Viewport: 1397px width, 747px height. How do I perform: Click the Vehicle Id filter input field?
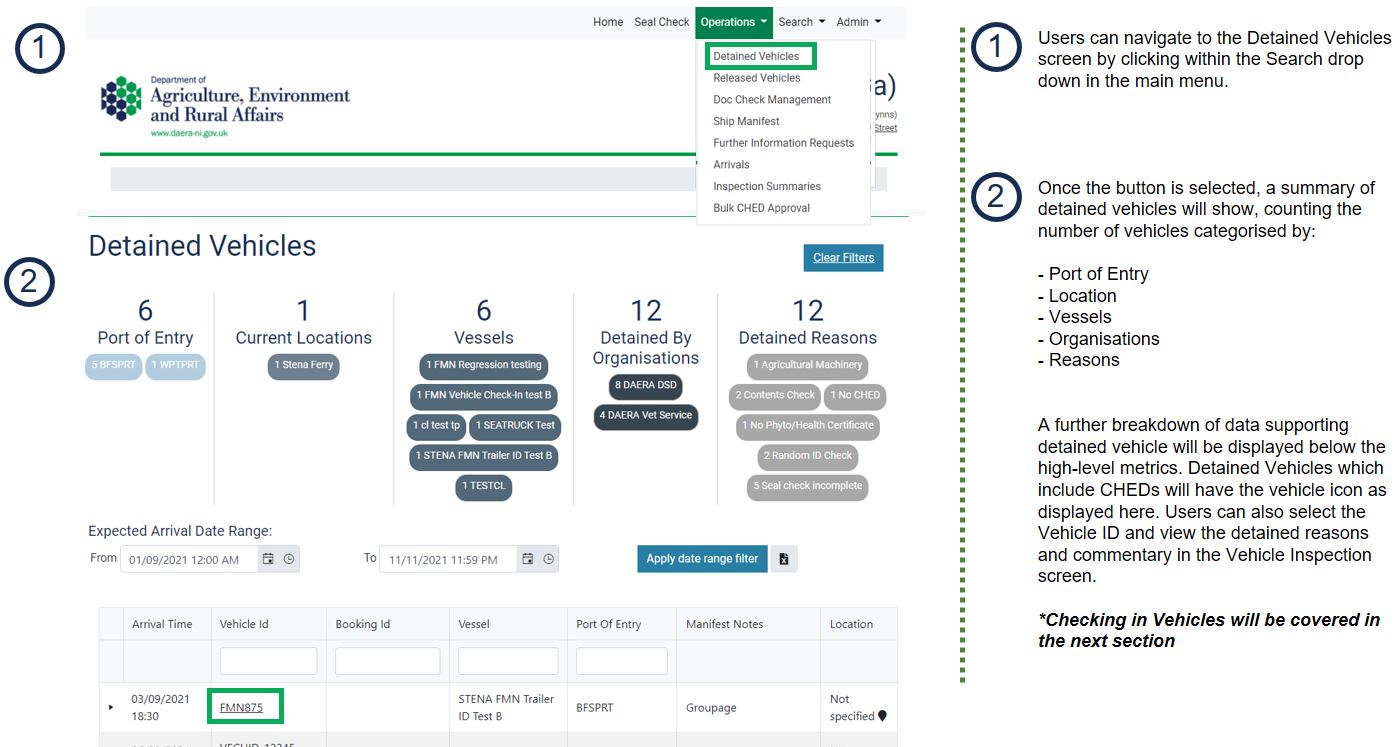[x=268, y=661]
